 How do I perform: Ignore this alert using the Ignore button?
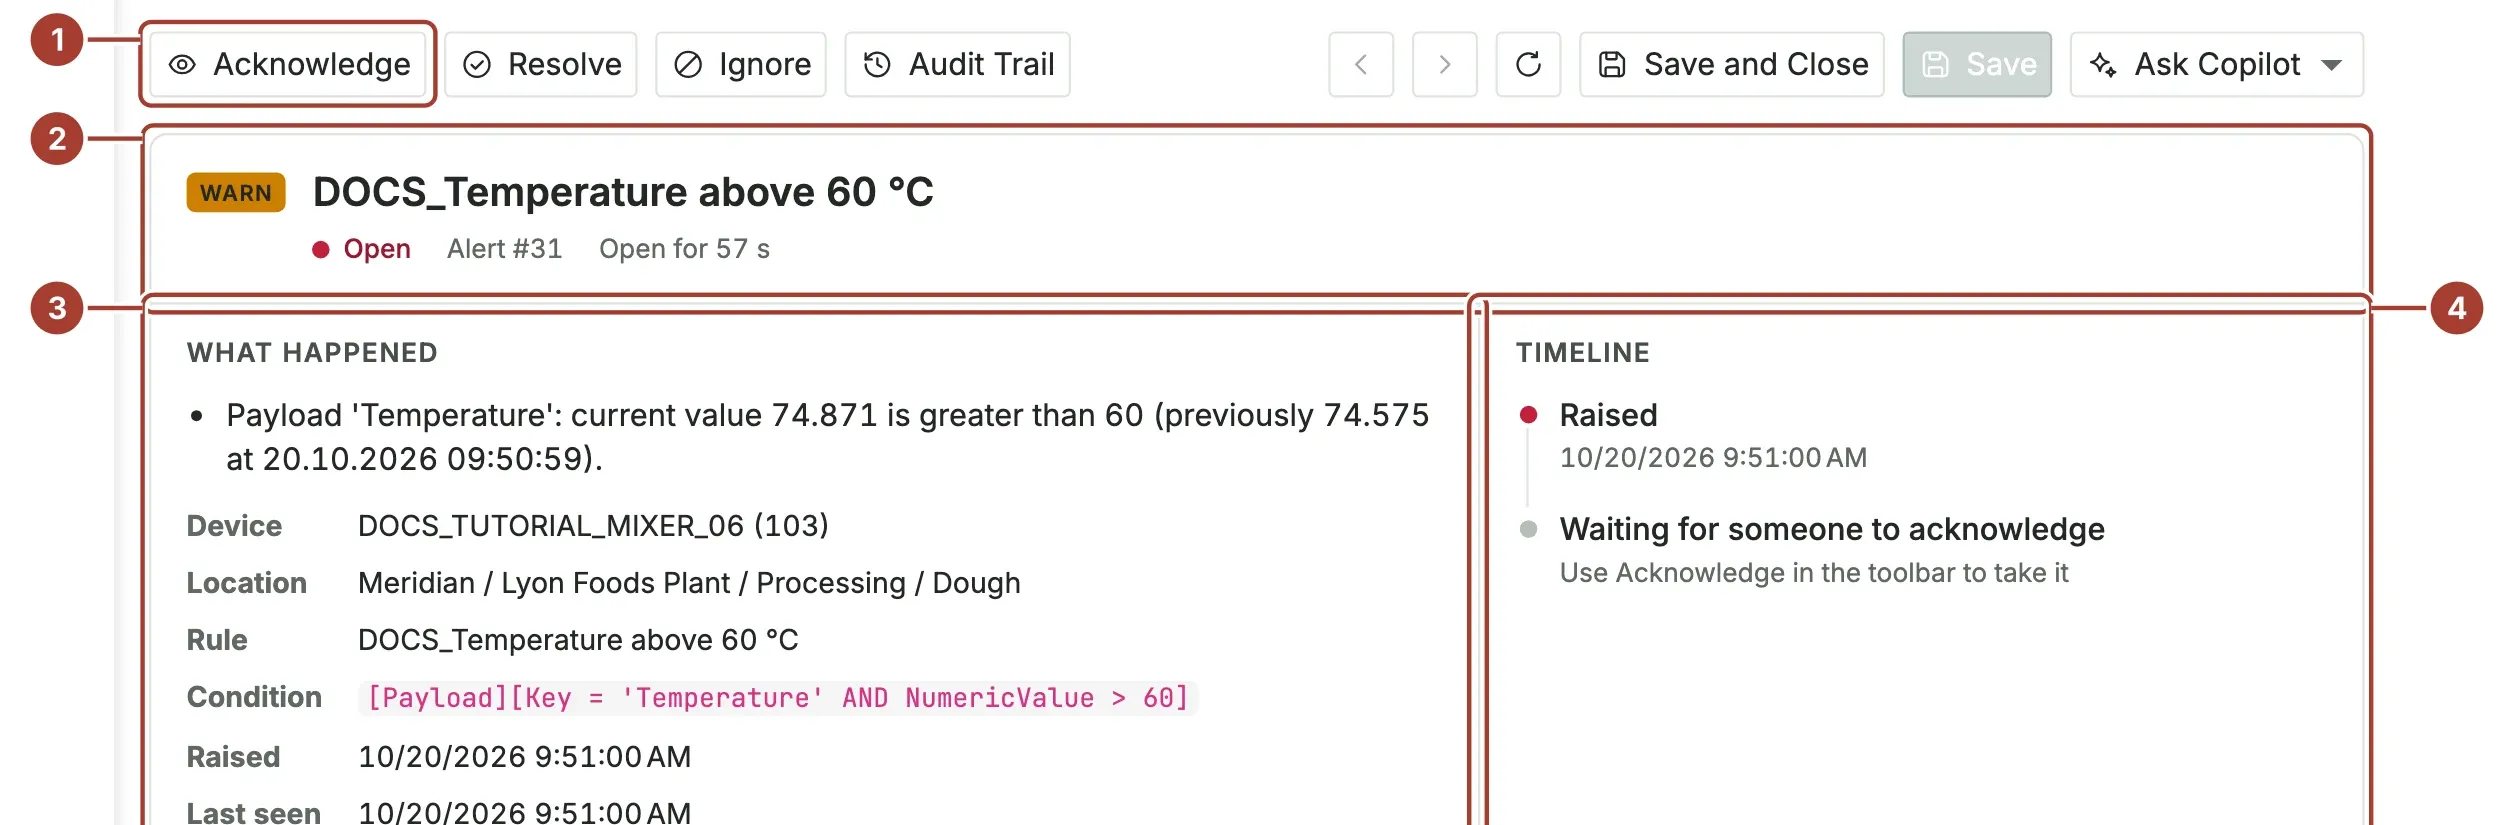tap(741, 64)
